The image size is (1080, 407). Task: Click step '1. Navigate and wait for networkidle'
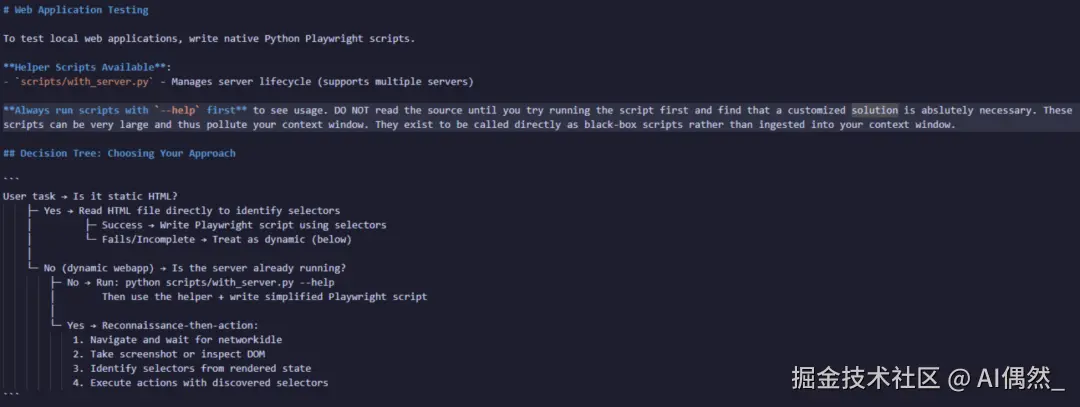coord(177,340)
